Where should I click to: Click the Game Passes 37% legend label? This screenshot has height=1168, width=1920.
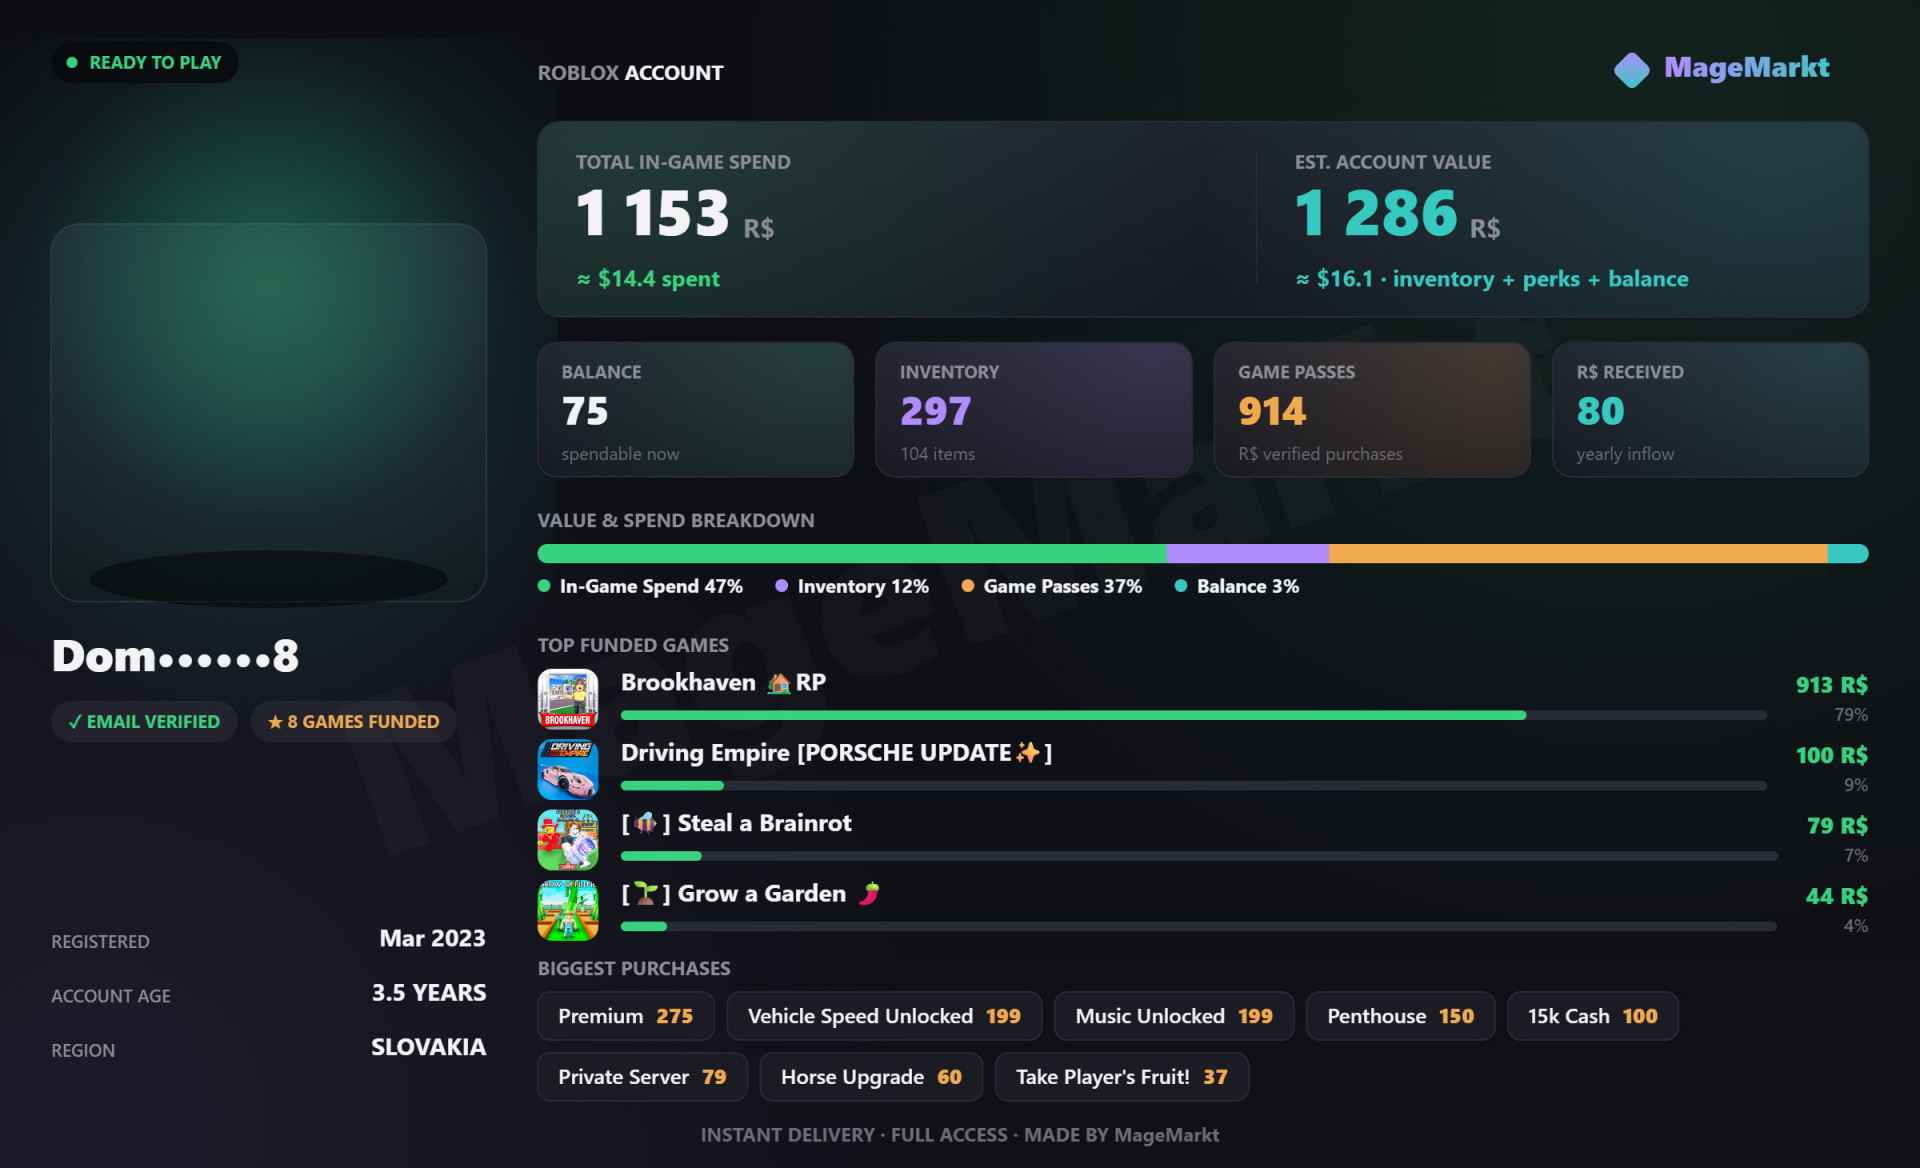pyautogui.click(x=1062, y=586)
